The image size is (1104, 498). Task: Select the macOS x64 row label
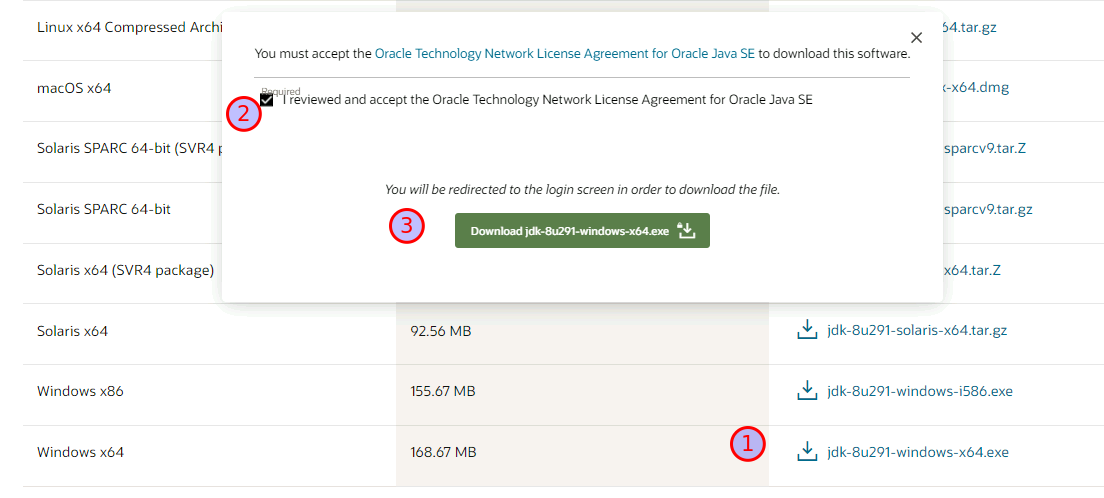(74, 88)
